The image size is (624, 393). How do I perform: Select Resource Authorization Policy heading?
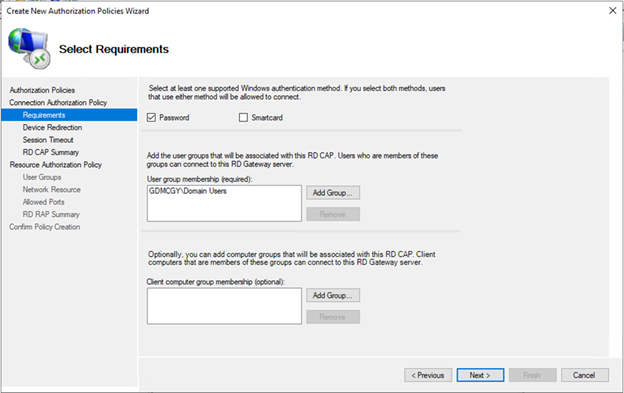pyautogui.click(x=56, y=165)
